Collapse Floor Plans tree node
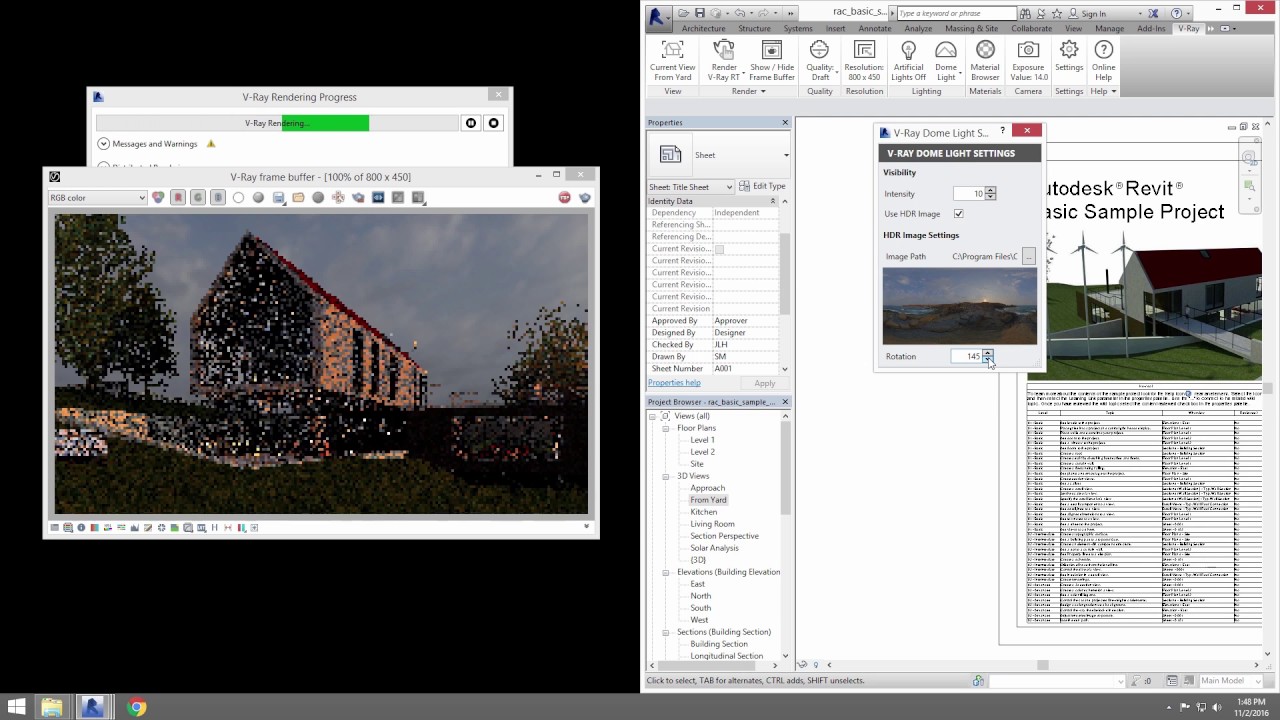Image resolution: width=1280 pixels, height=720 pixels. pyautogui.click(x=666, y=428)
